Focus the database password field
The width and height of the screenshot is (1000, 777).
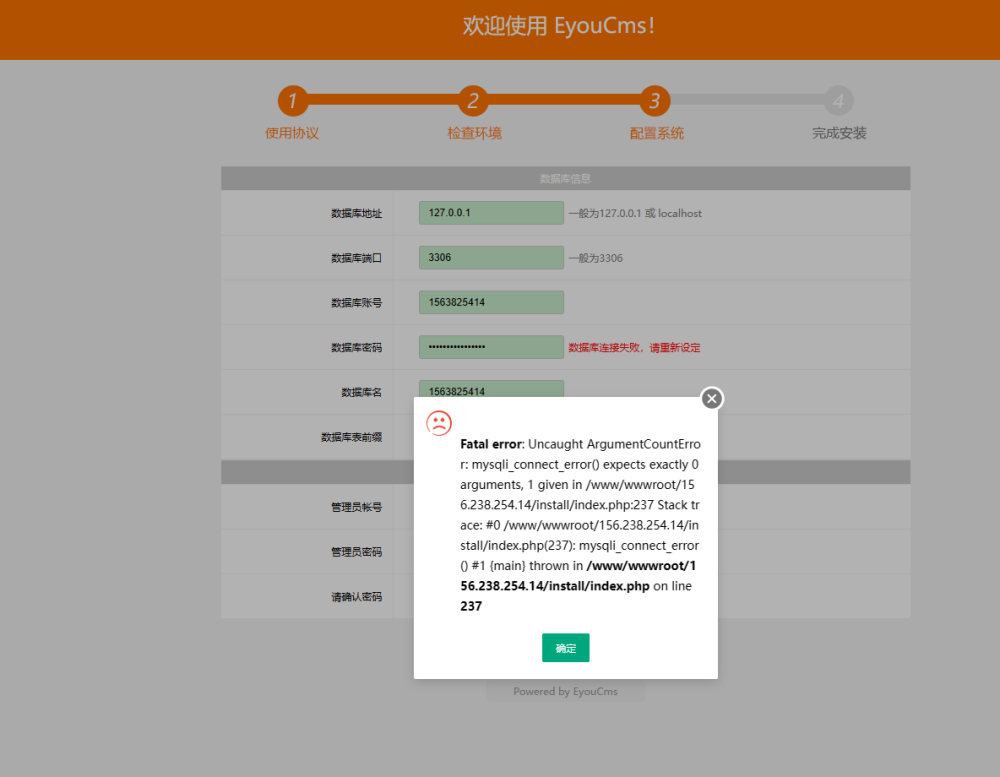tap(491, 347)
